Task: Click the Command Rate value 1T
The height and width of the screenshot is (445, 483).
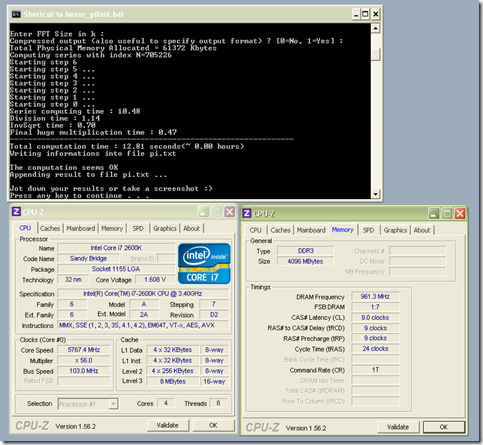Action: tap(375, 370)
